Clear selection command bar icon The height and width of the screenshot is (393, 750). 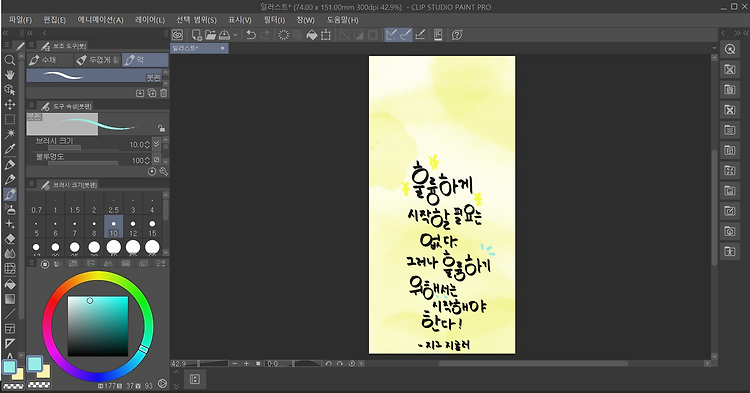[284, 35]
